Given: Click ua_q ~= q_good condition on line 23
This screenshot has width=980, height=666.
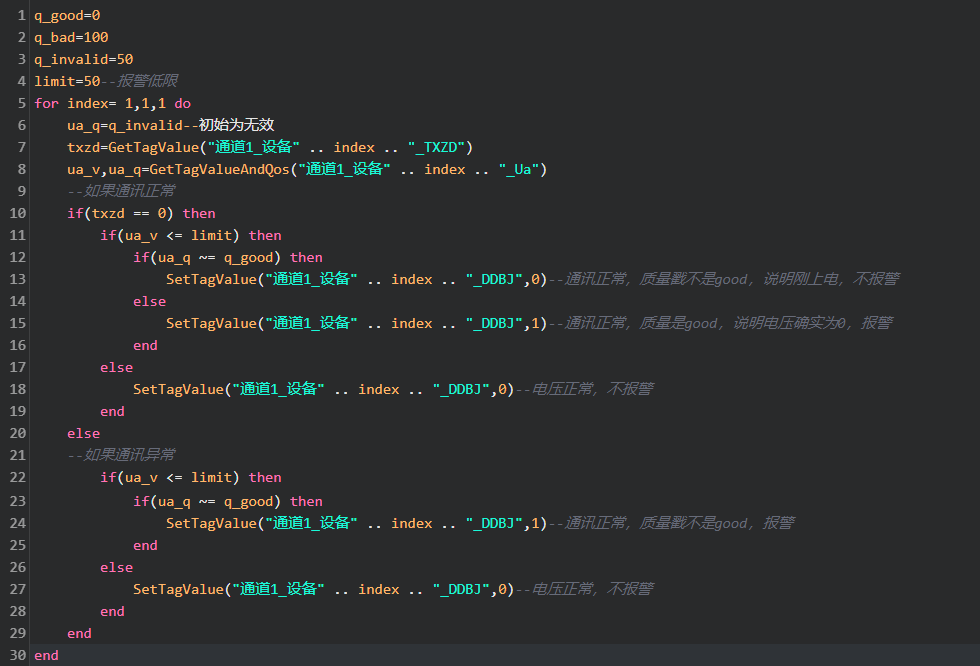Looking at the screenshot, I should (216, 501).
